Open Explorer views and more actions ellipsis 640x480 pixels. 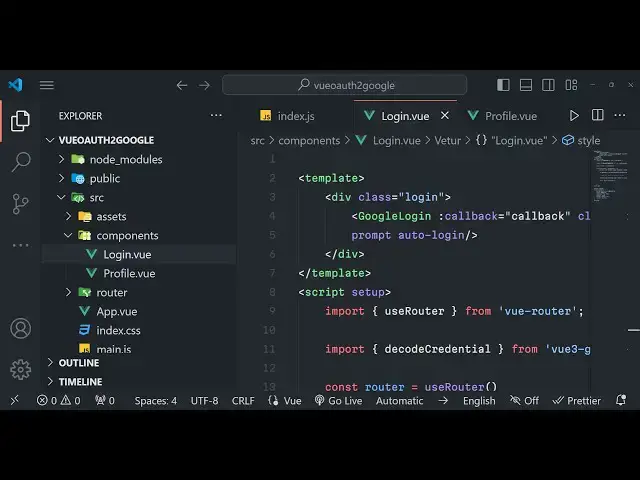pyautogui.click(x=216, y=116)
